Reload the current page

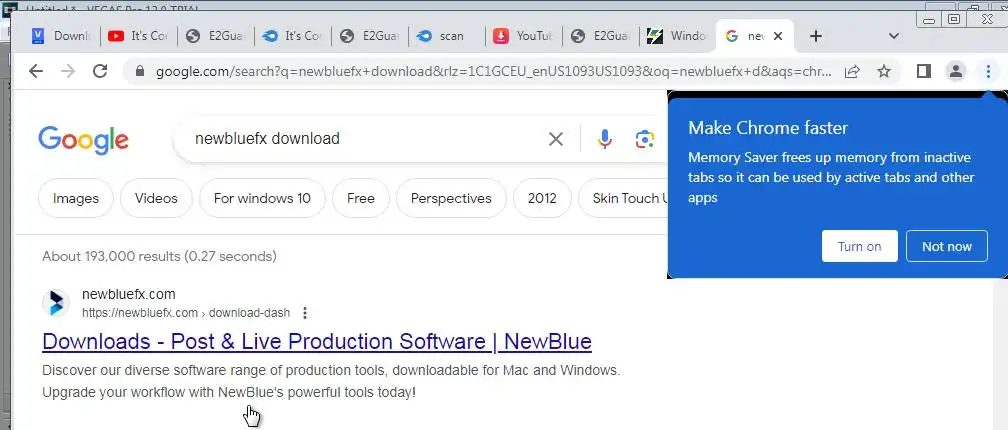click(100, 71)
